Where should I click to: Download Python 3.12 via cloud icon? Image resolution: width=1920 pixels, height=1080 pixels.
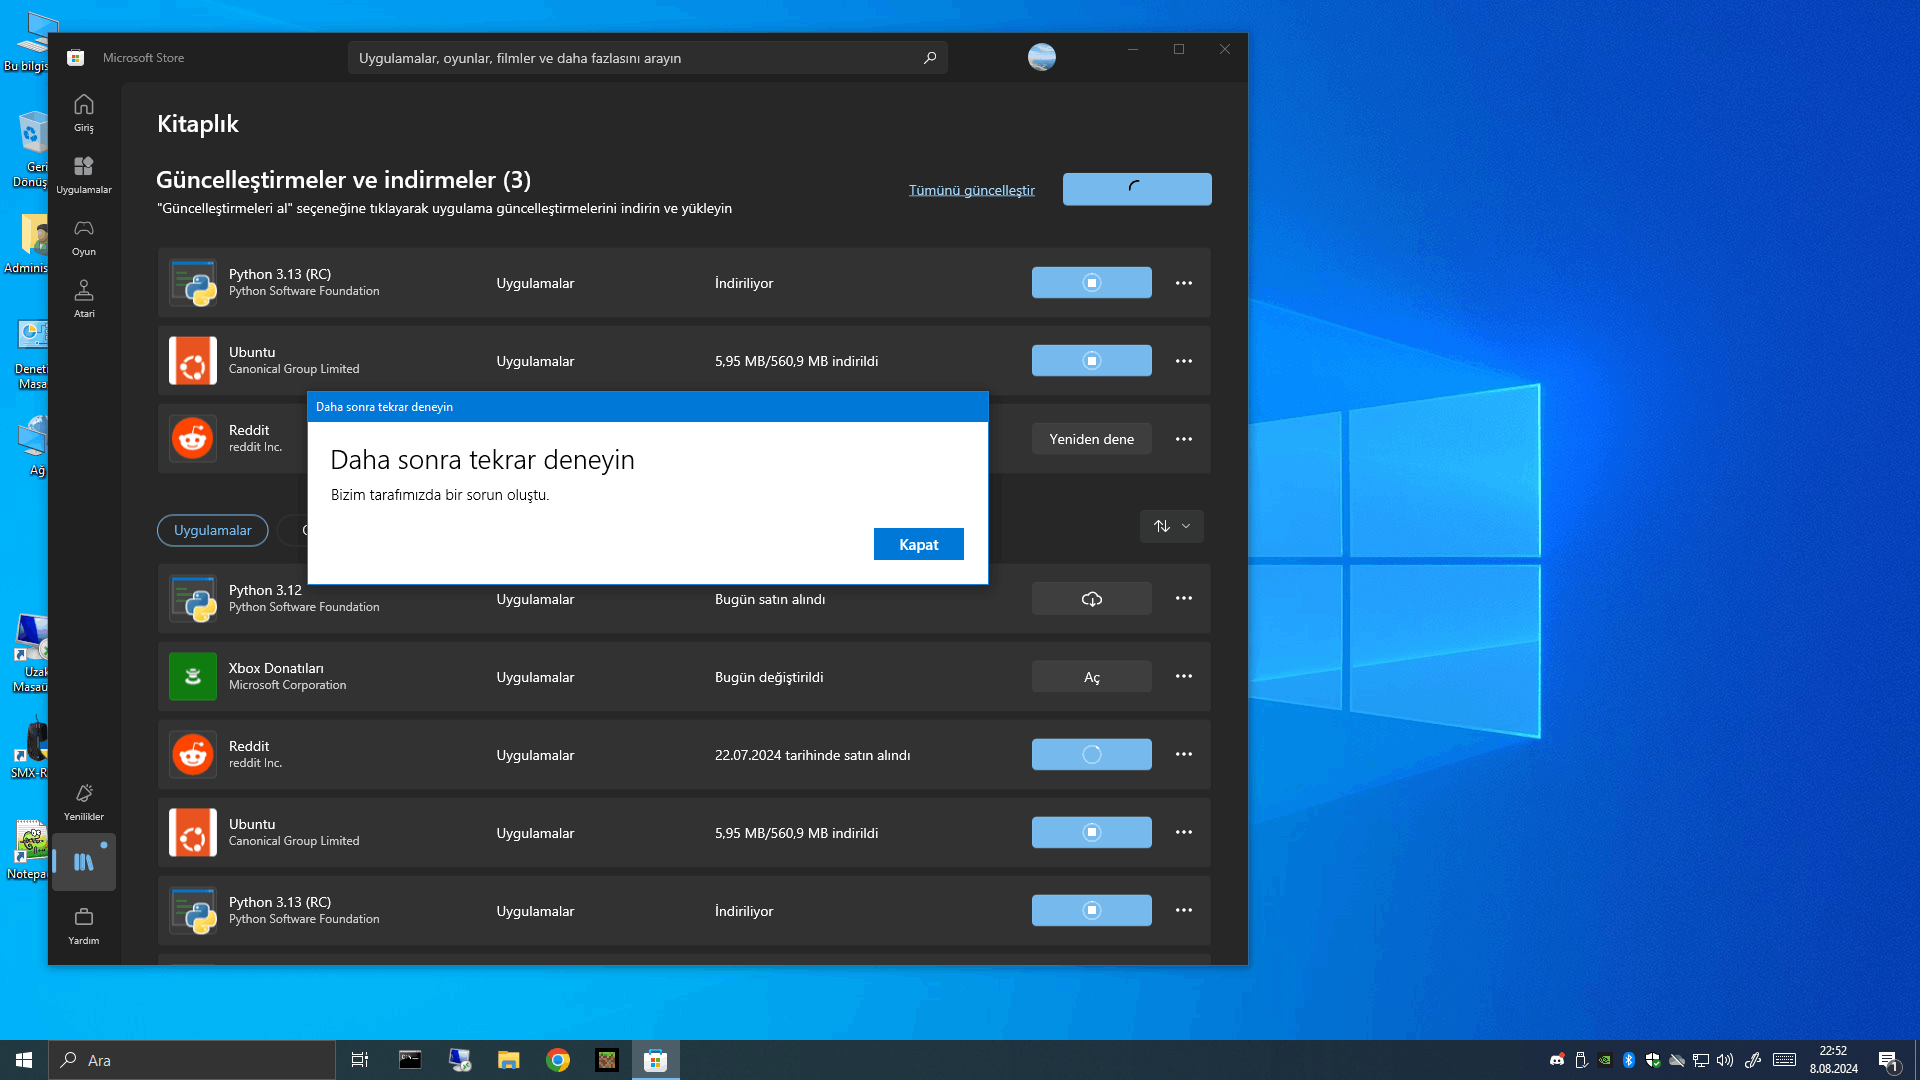click(x=1091, y=599)
